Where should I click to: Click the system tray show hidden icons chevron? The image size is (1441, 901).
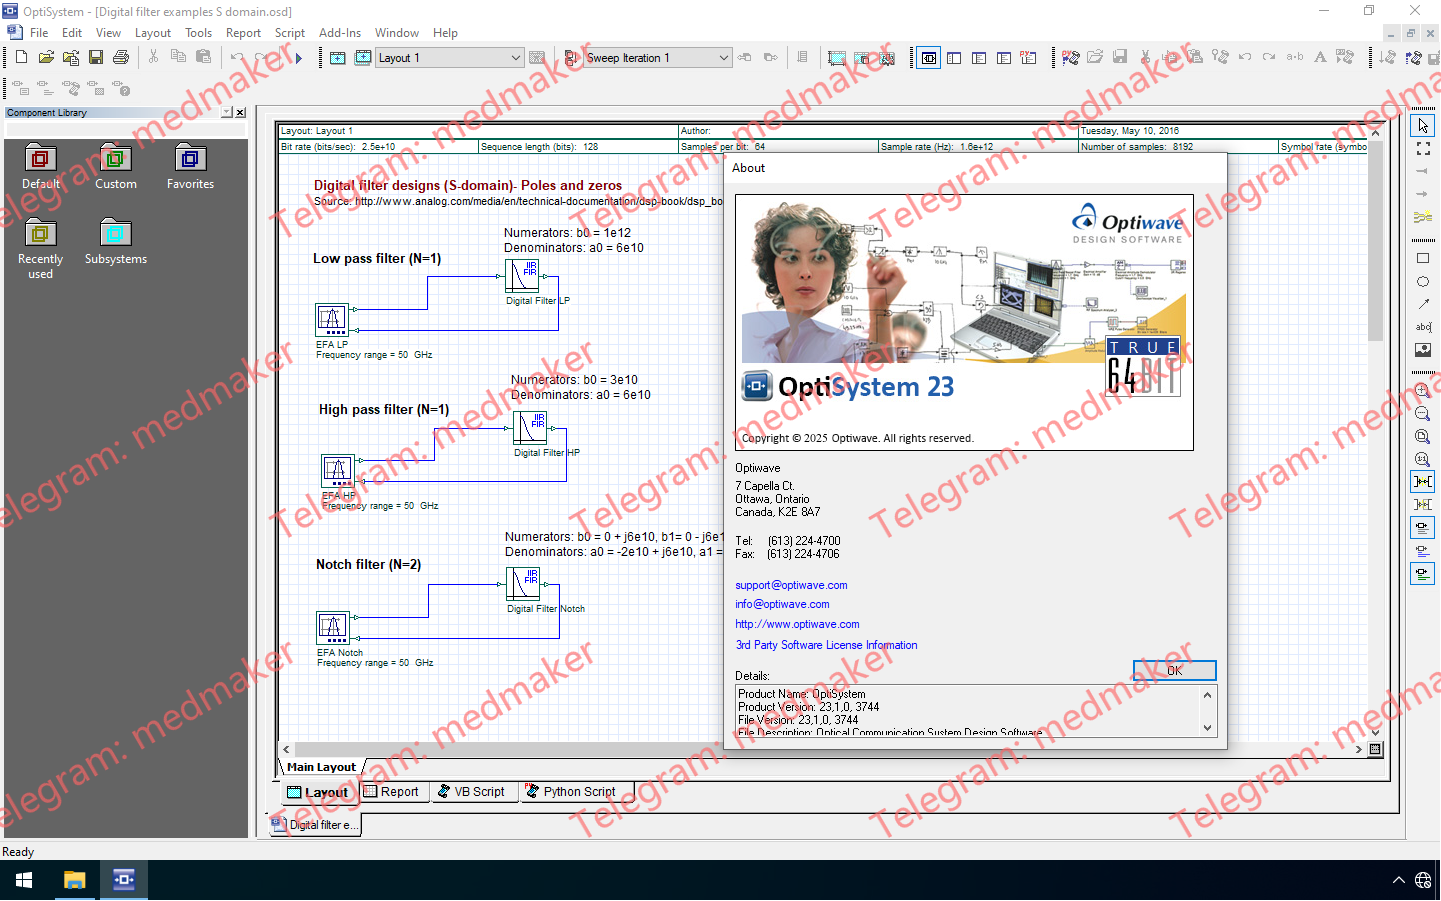1398,881
